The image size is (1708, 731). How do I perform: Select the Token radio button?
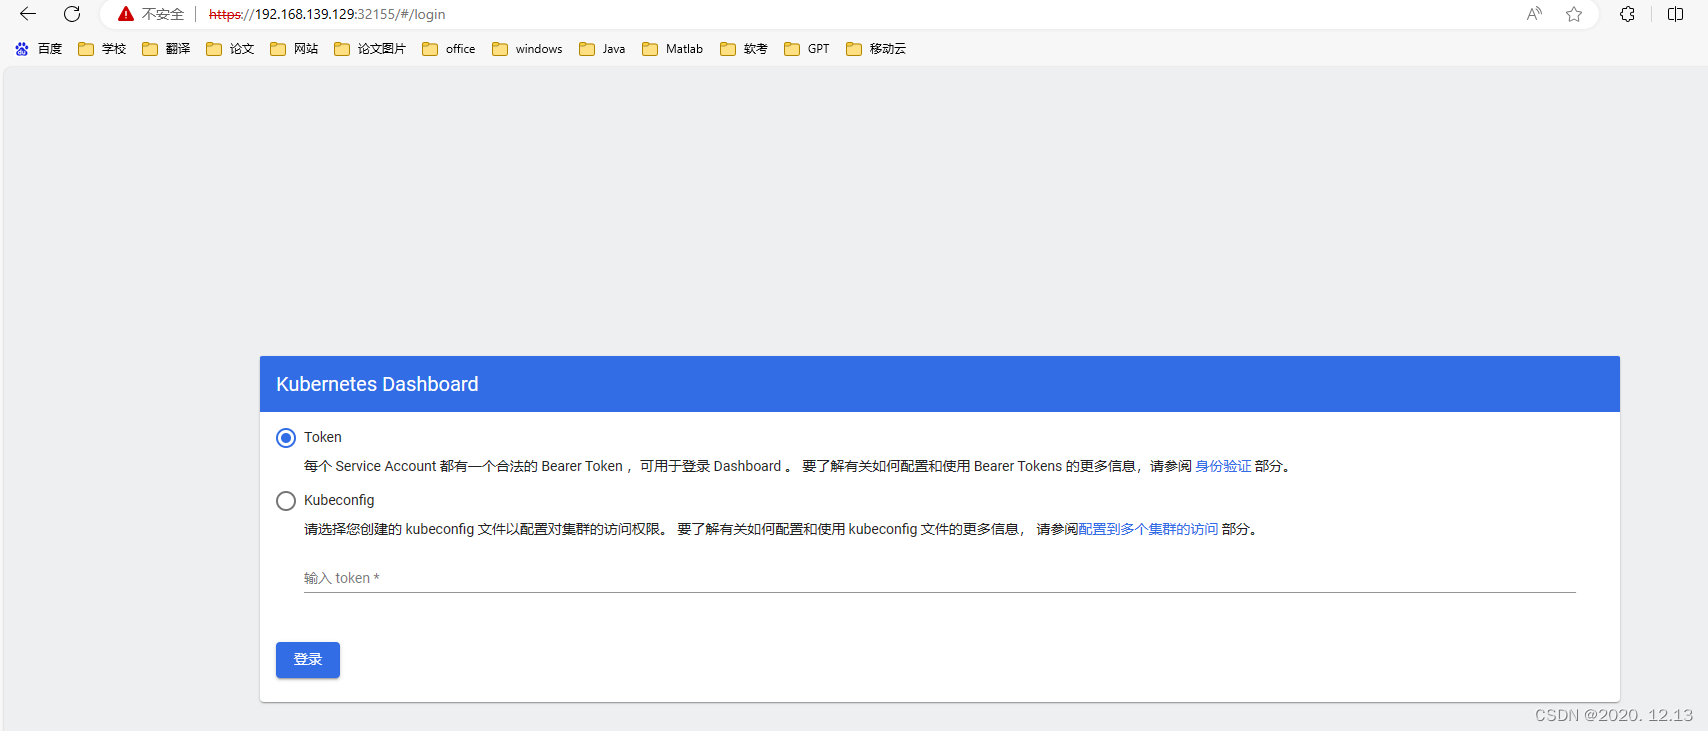coord(286,438)
